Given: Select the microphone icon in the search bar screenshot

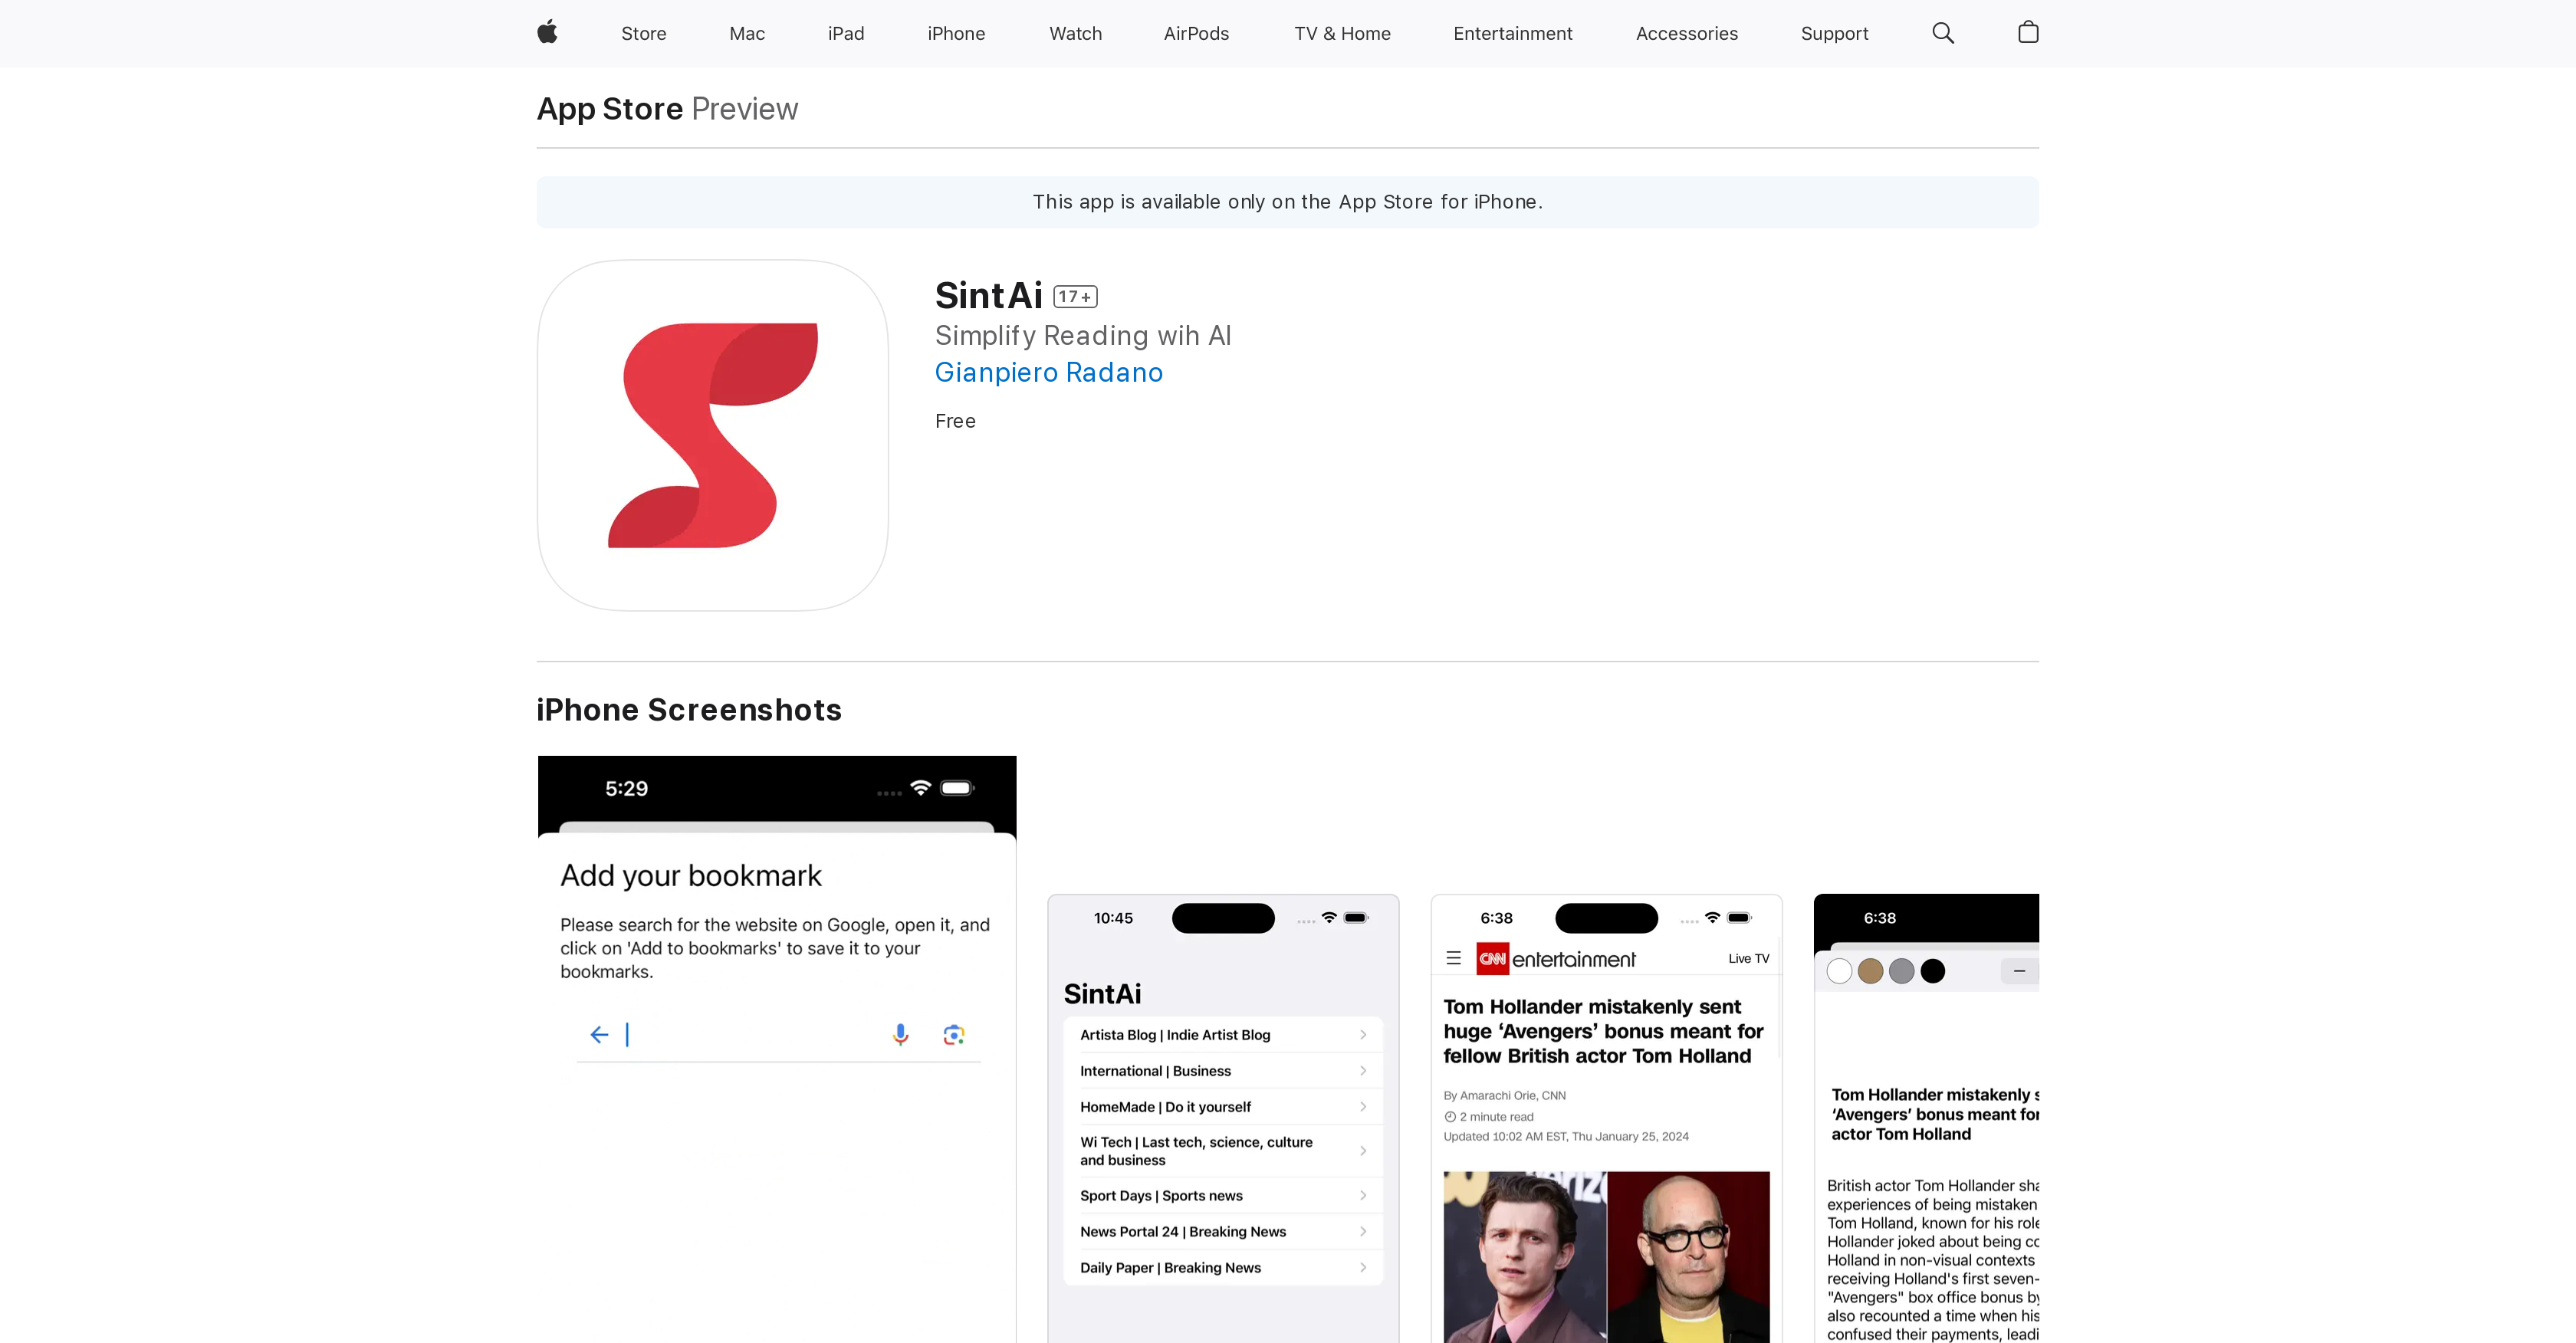Looking at the screenshot, I should (x=900, y=1034).
